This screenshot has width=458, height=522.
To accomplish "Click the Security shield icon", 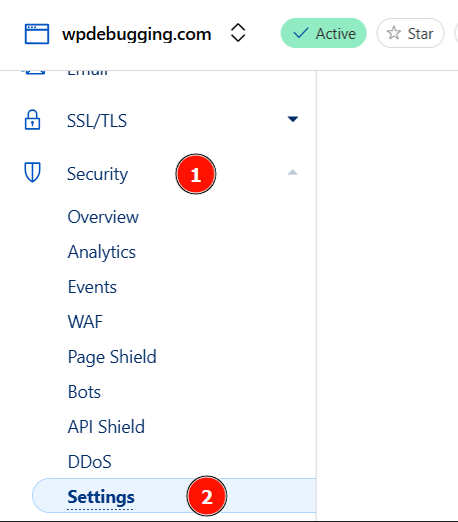I will tap(32, 172).
